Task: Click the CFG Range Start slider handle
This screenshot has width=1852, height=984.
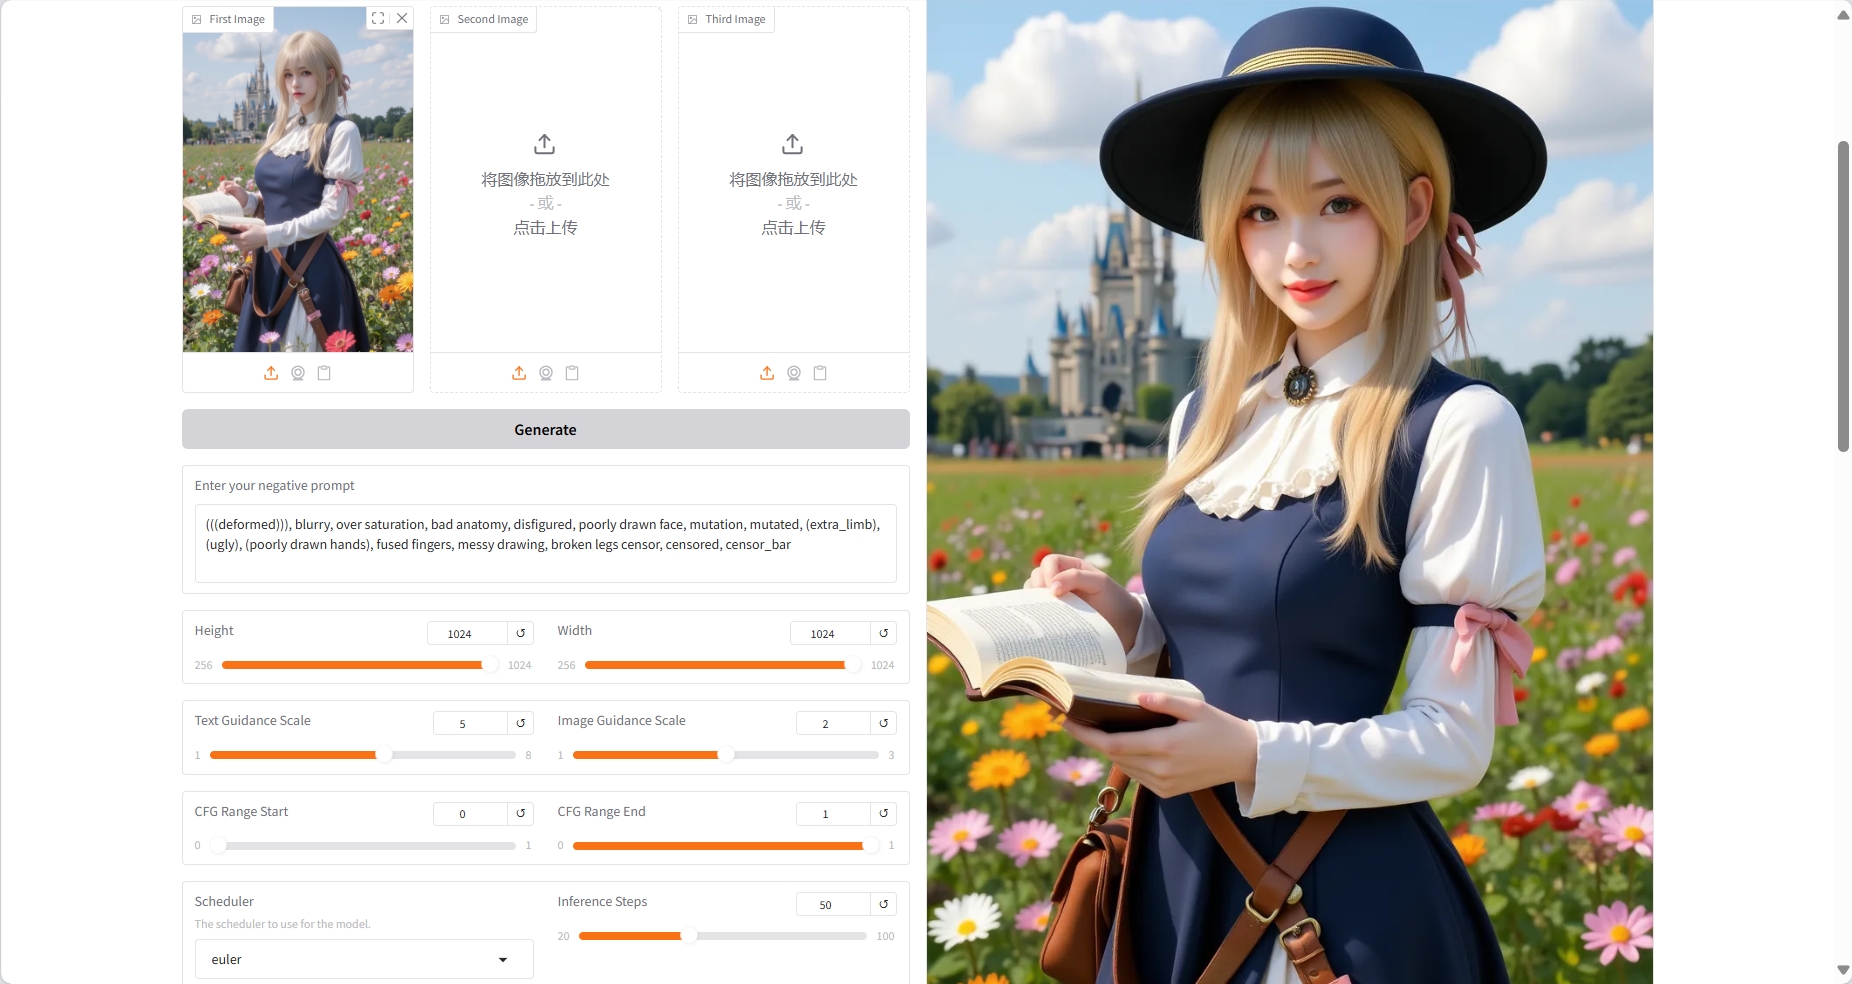Action: (x=218, y=846)
